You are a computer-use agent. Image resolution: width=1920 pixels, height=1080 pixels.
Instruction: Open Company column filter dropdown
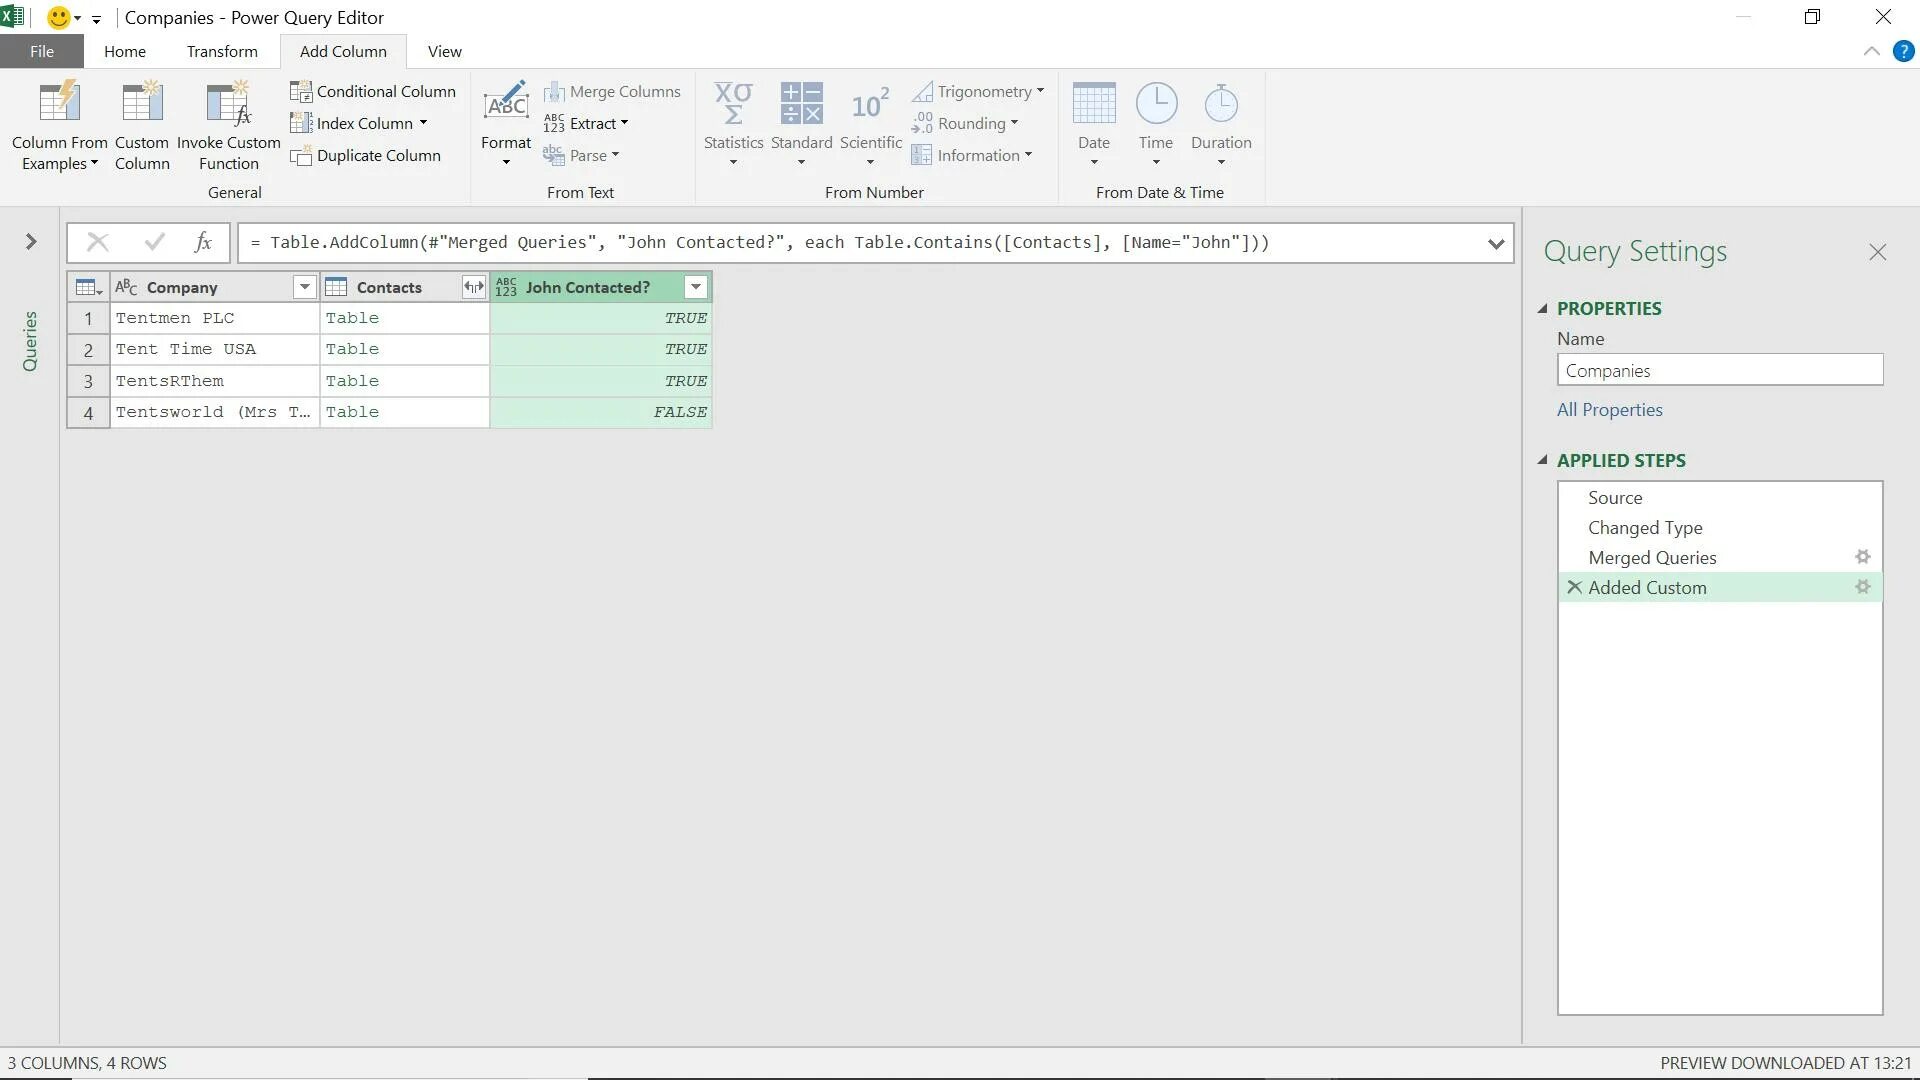pyautogui.click(x=304, y=288)
